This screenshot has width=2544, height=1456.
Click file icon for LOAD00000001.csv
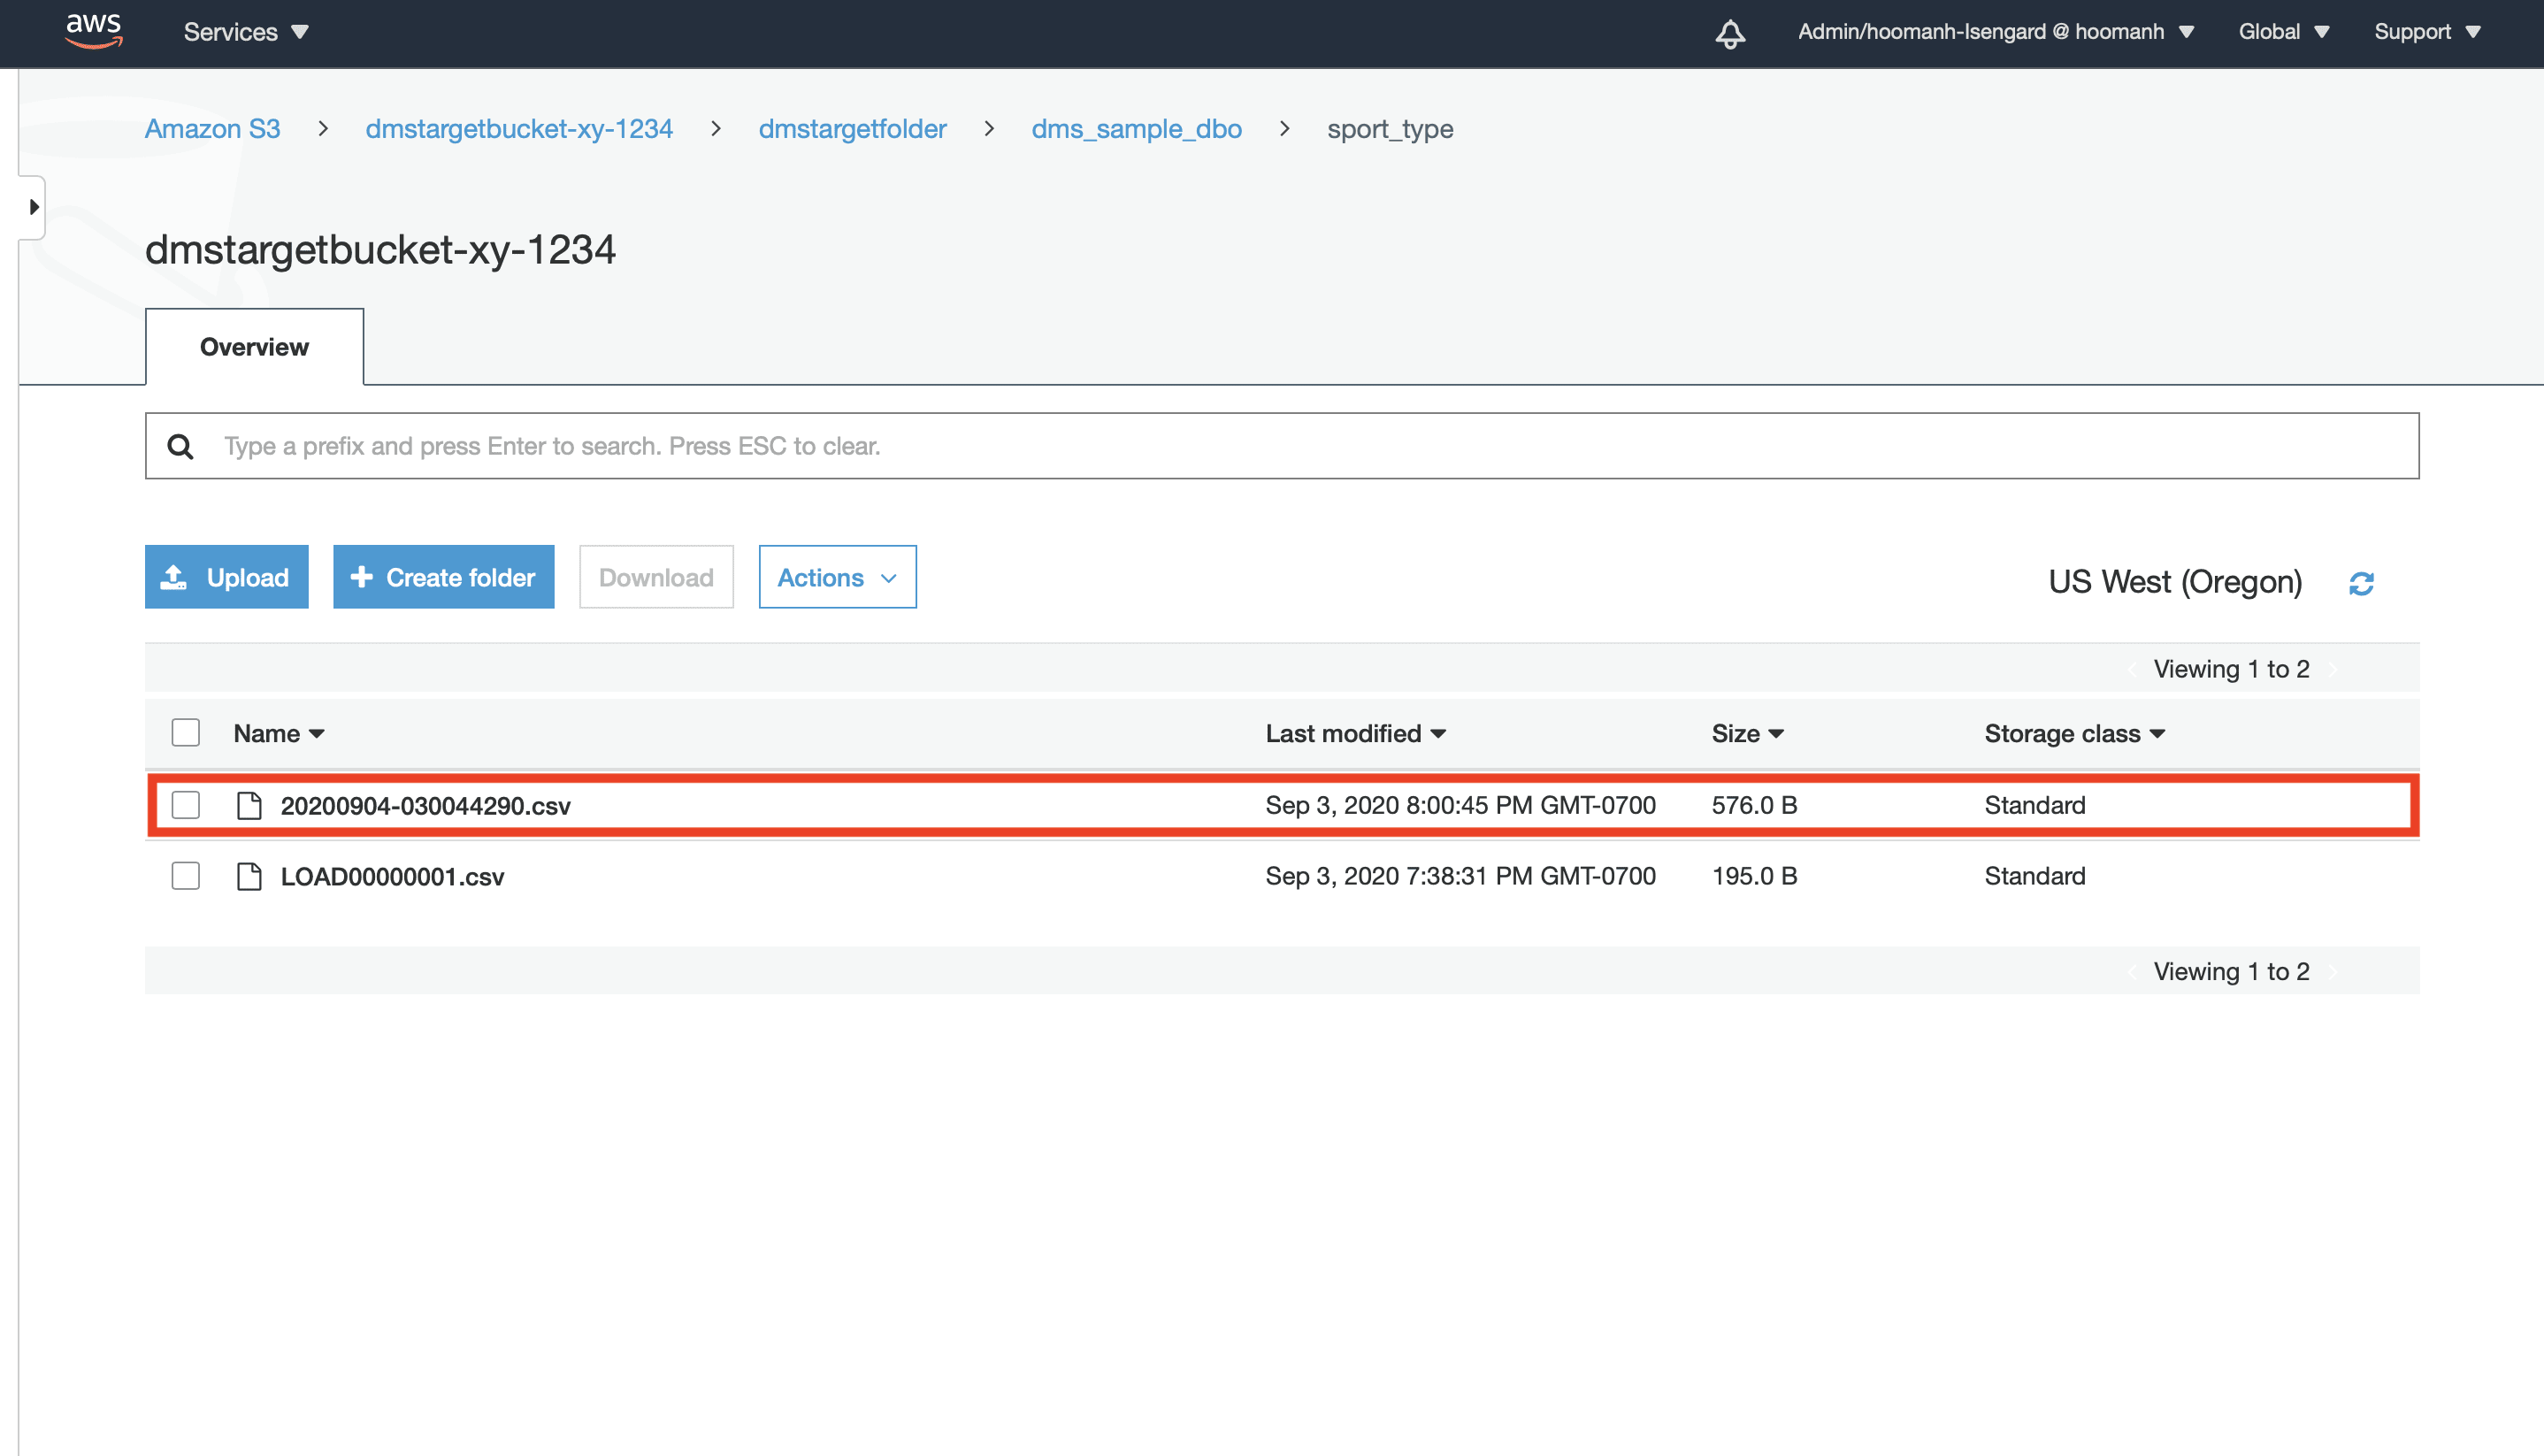[x=249, y=876]
